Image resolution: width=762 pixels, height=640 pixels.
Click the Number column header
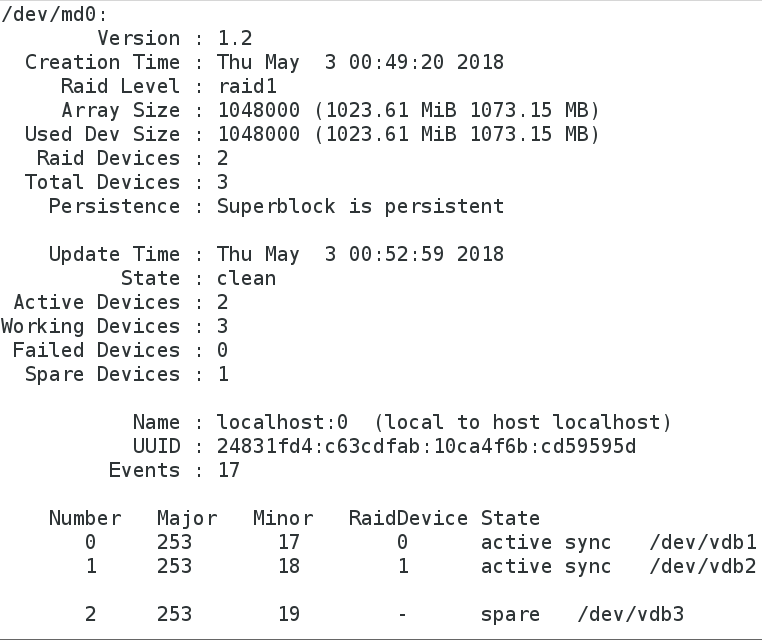pyautogui.click(x=85, y=518)
